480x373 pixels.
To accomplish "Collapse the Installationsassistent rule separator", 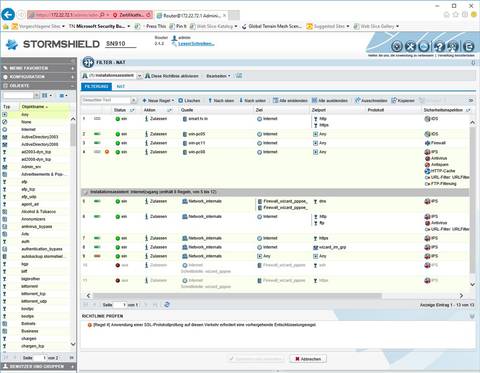I will pyautogui.click(x=85, y=192).
